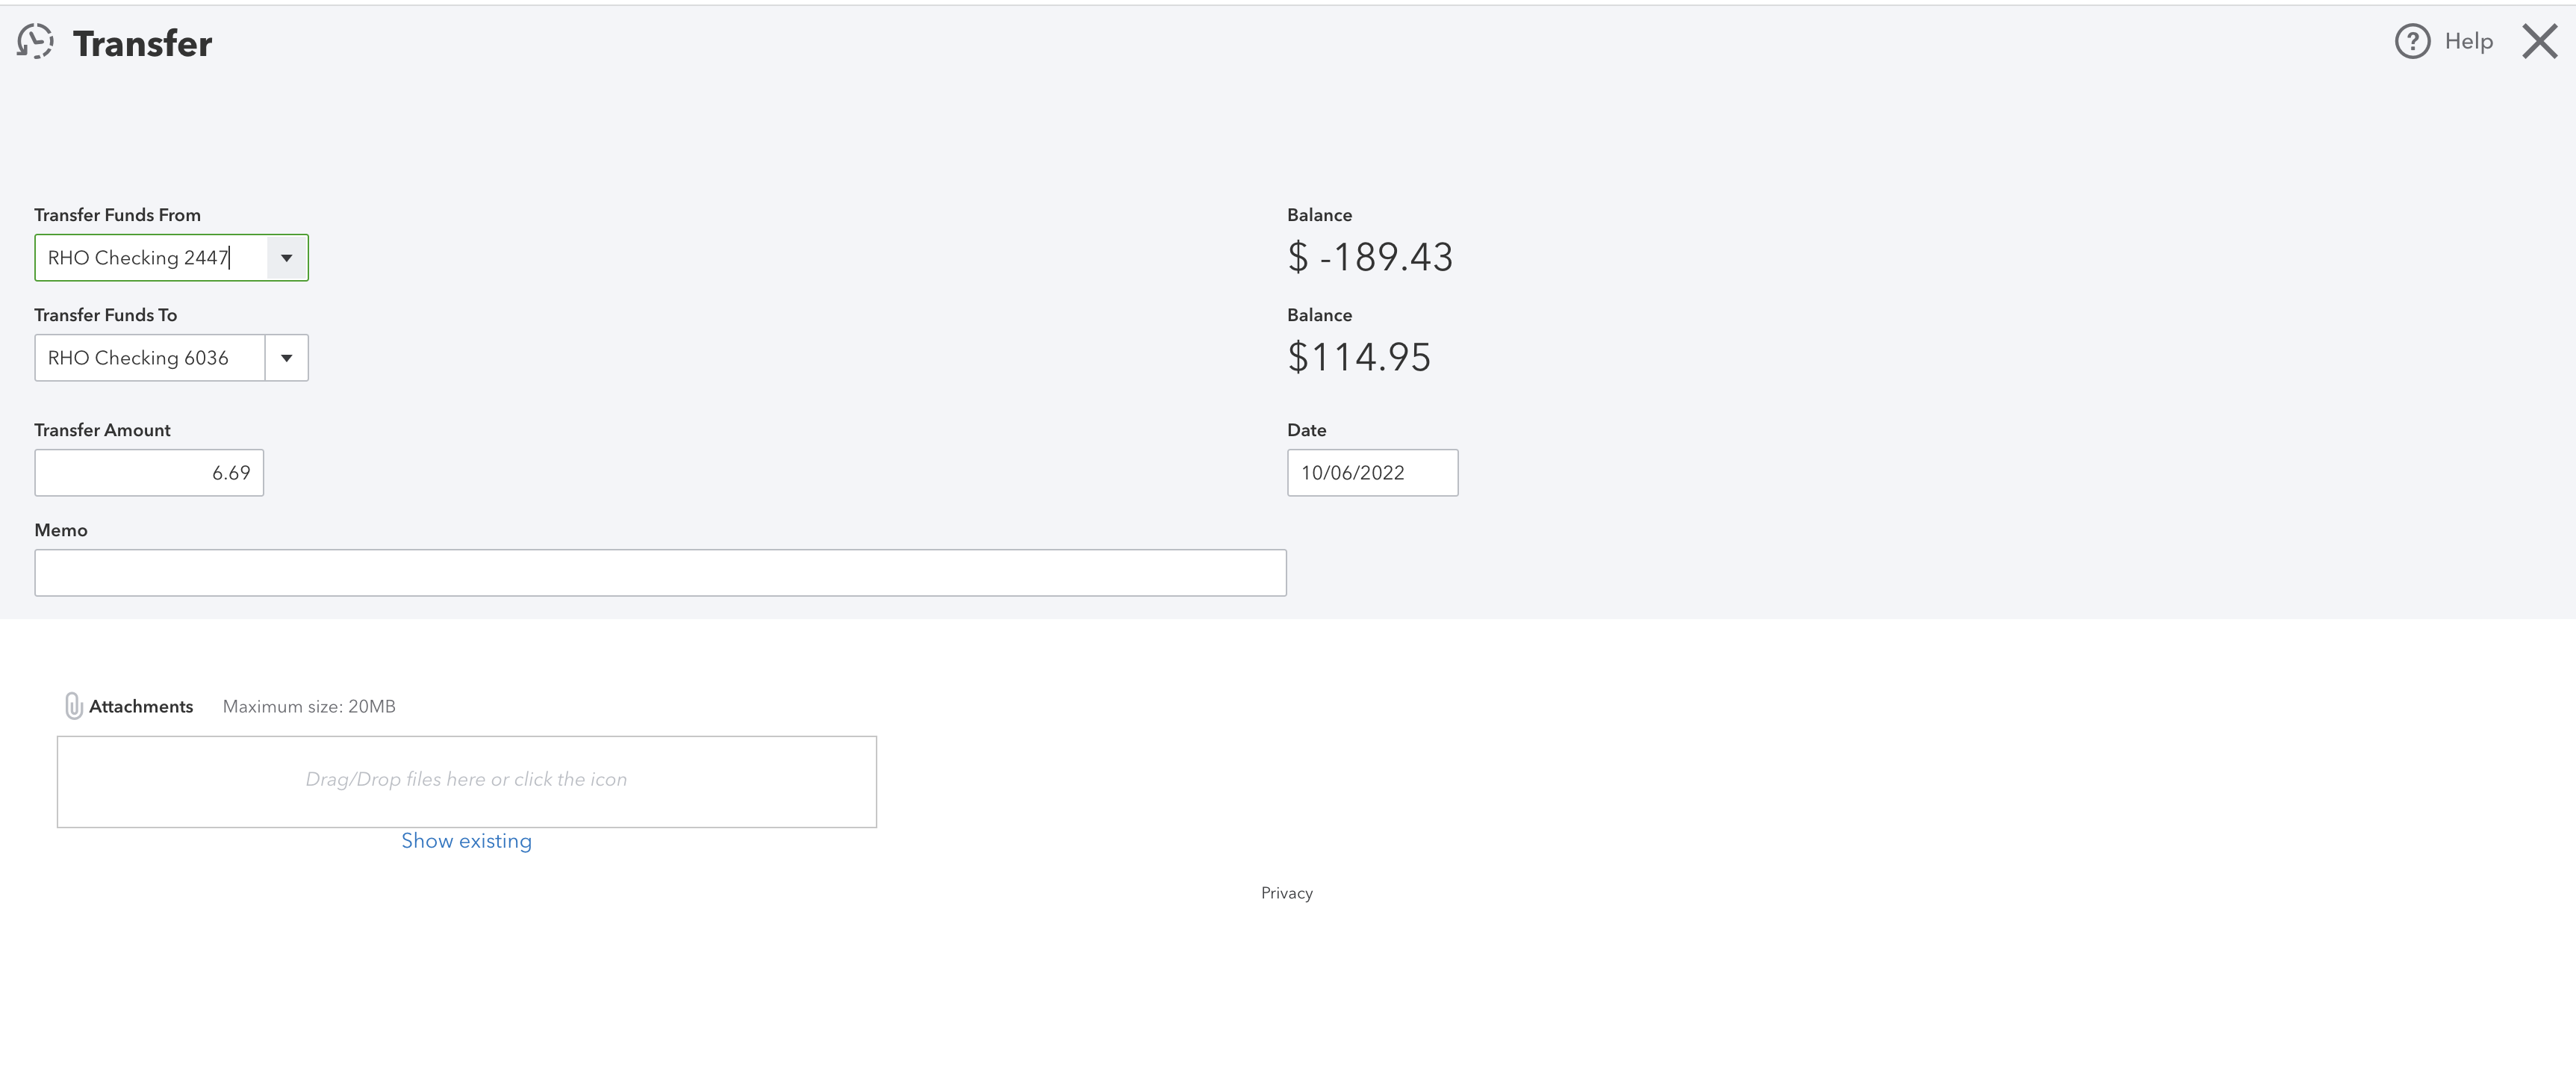Click the Attachments label text
2576x1068 pixels.
[x=141, y=706]
